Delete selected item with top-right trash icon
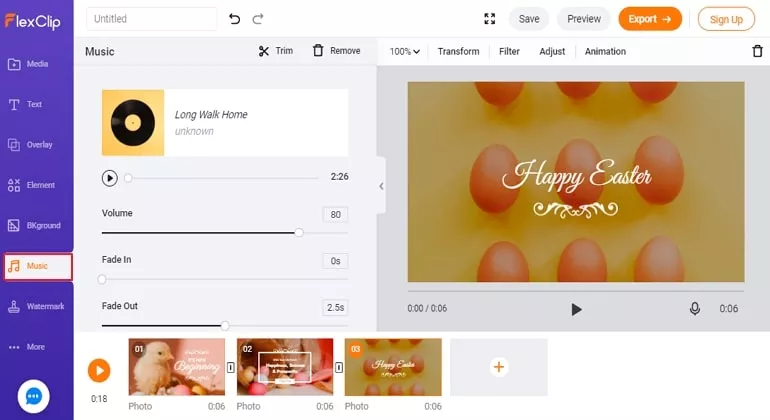Screen dimensions: 770x420 click(757, 51)
